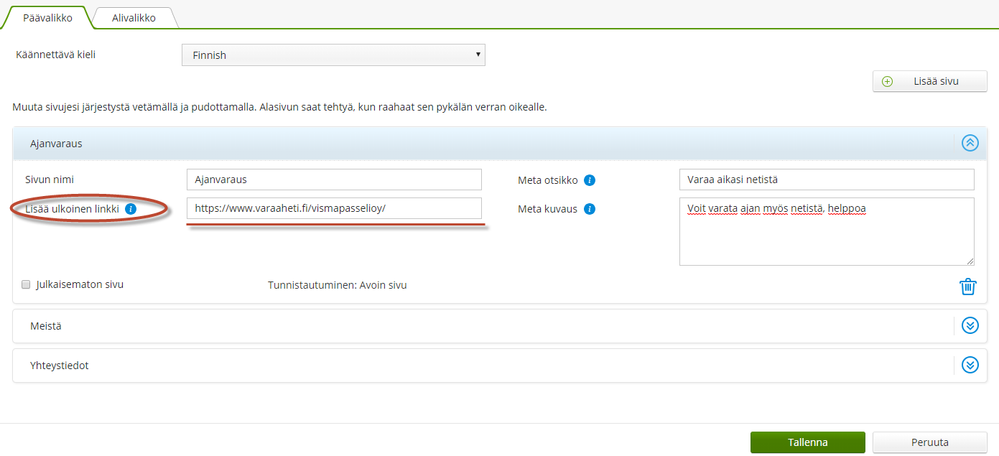
Task: Open the Käännettävä kieli dropdown
Action: tap(334, 55)
